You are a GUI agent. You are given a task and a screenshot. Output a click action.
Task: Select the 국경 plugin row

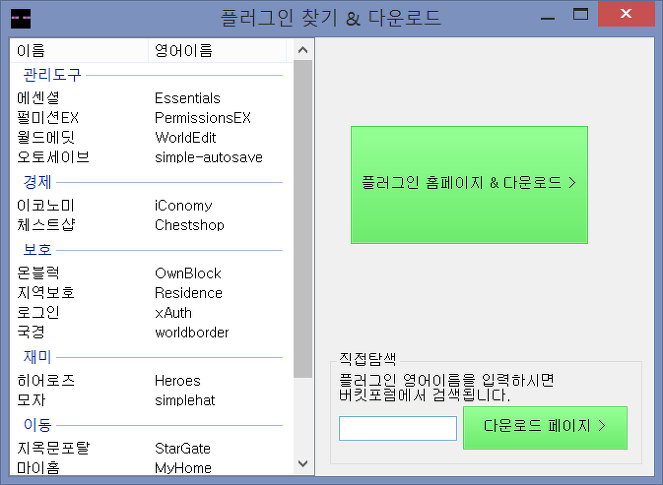coord(151,332)
